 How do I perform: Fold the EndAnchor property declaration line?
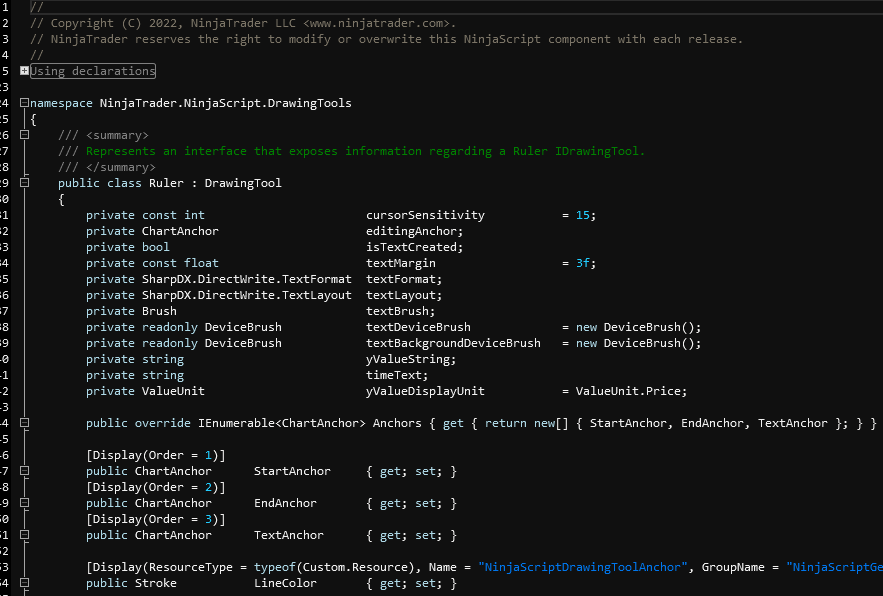(24, 503)
